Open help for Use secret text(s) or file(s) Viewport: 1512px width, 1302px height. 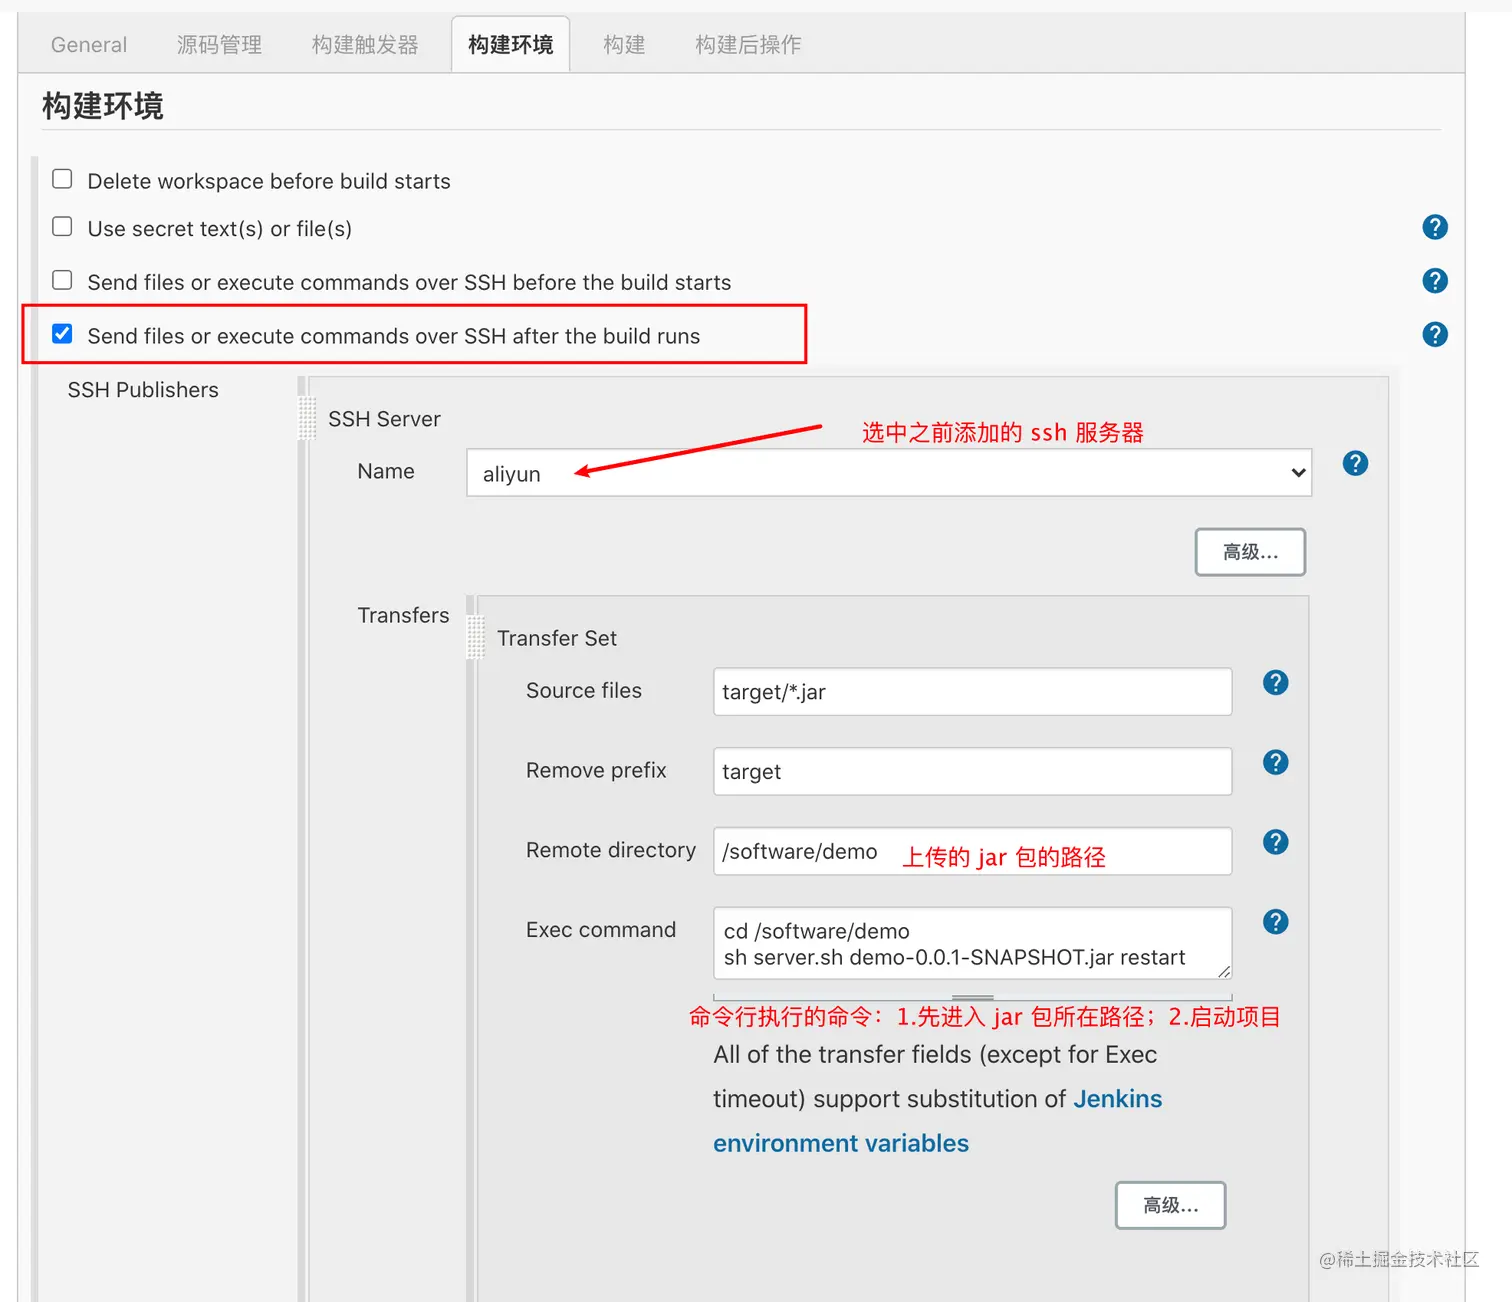1434,227
